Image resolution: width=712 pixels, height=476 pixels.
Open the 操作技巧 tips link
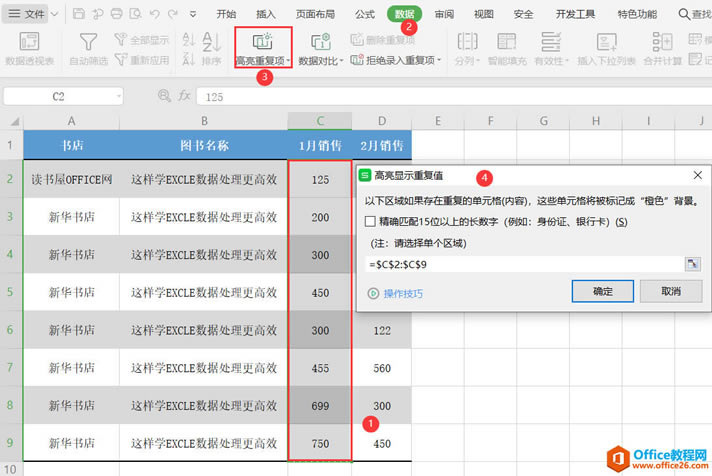click(403, 293)
